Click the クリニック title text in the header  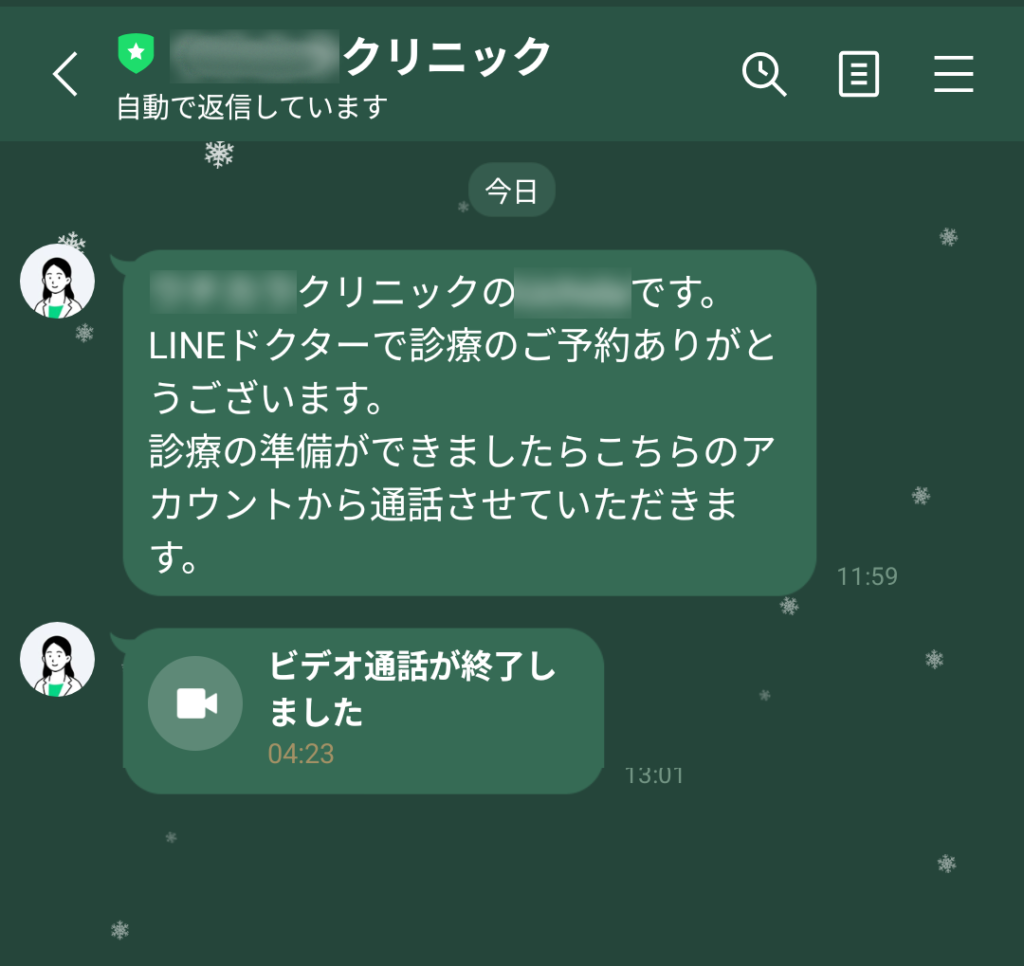tap(447, 56)
